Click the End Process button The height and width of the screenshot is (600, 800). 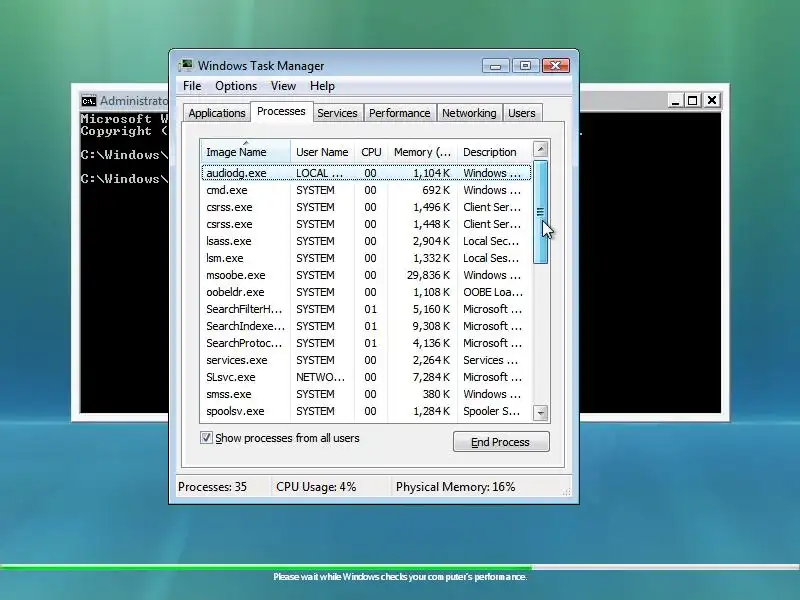click(501, 442)
